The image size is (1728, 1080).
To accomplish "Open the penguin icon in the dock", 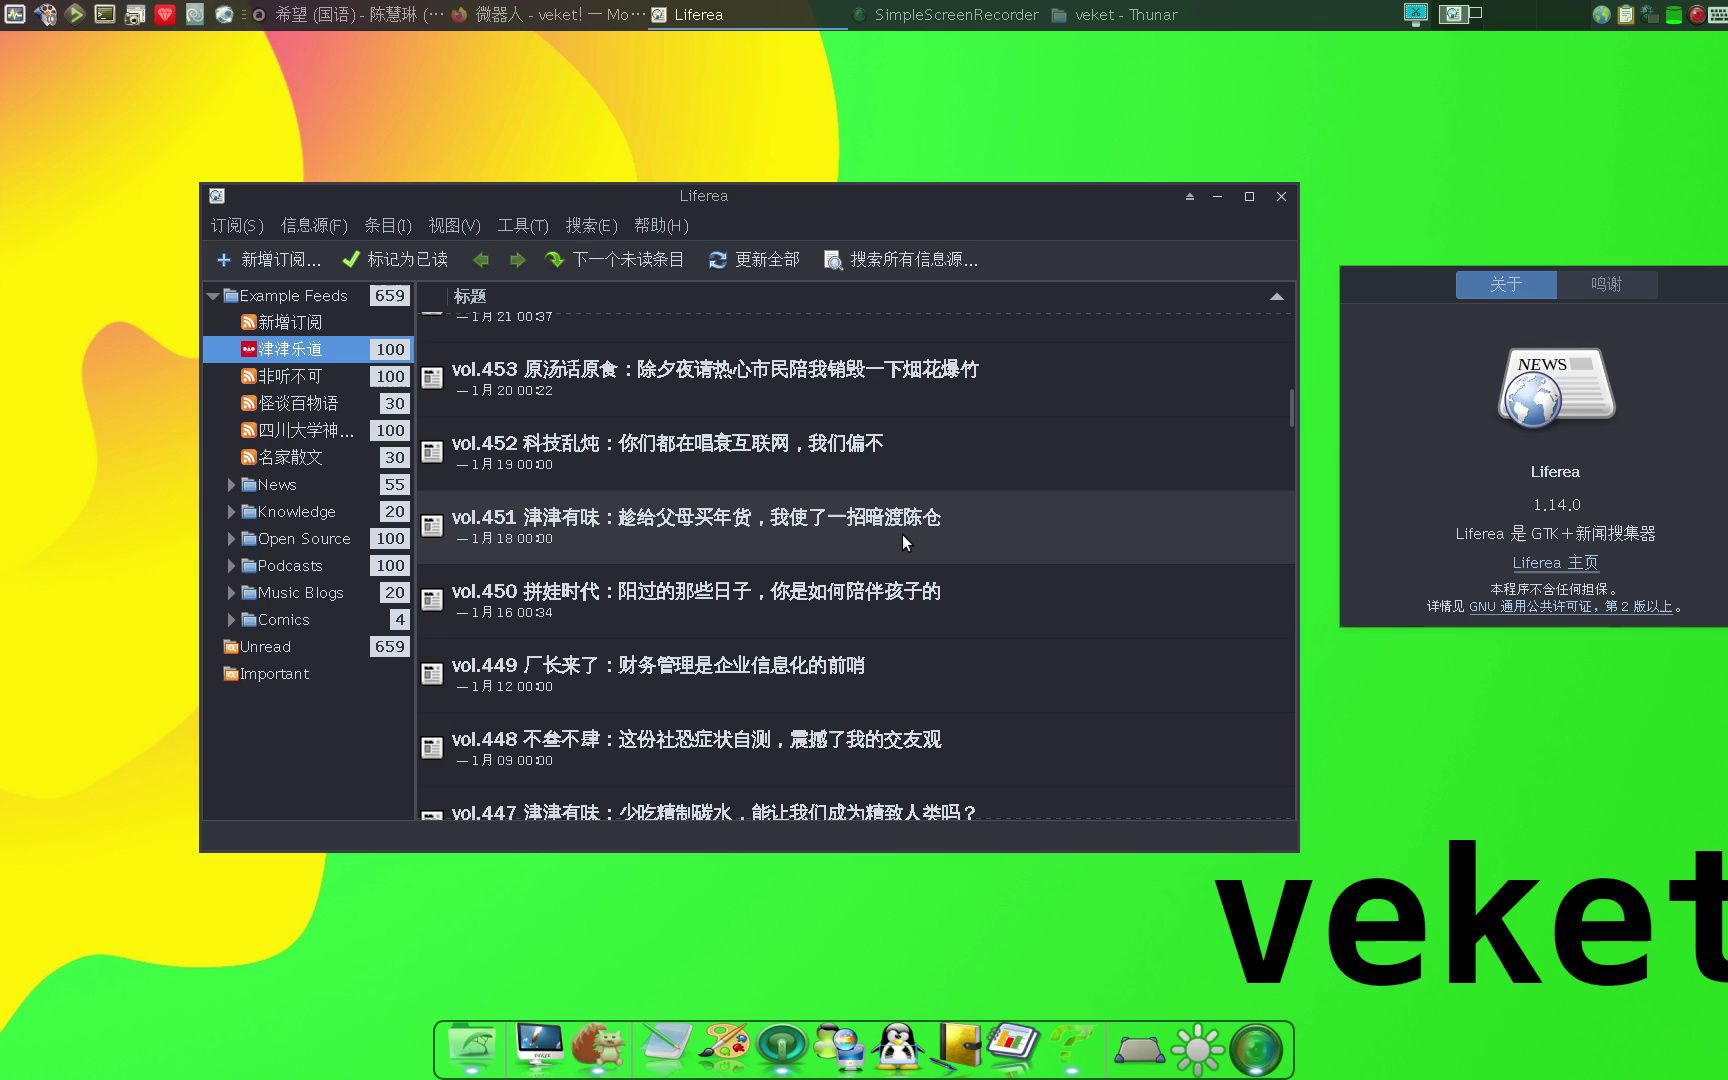I will 898,1048.
